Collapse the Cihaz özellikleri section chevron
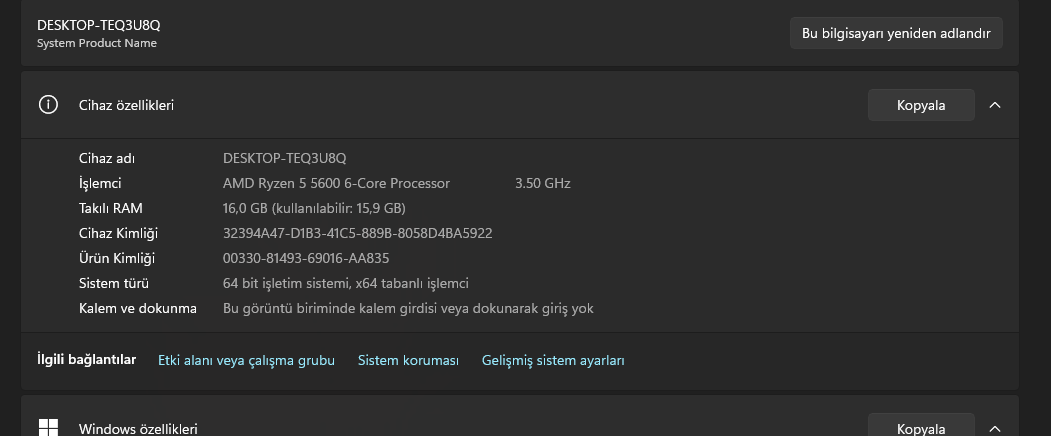1051x436 pixels. (x=994, y=105)
